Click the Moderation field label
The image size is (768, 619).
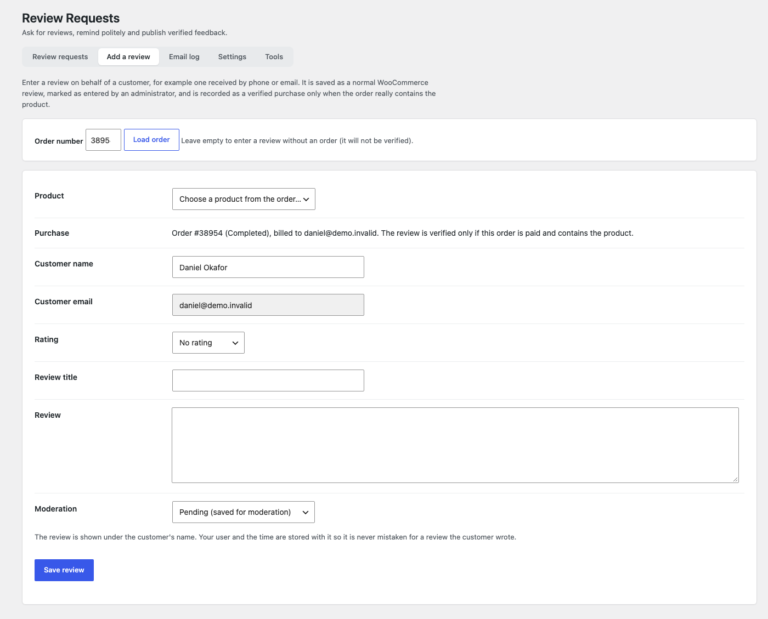tap(55, 509)
